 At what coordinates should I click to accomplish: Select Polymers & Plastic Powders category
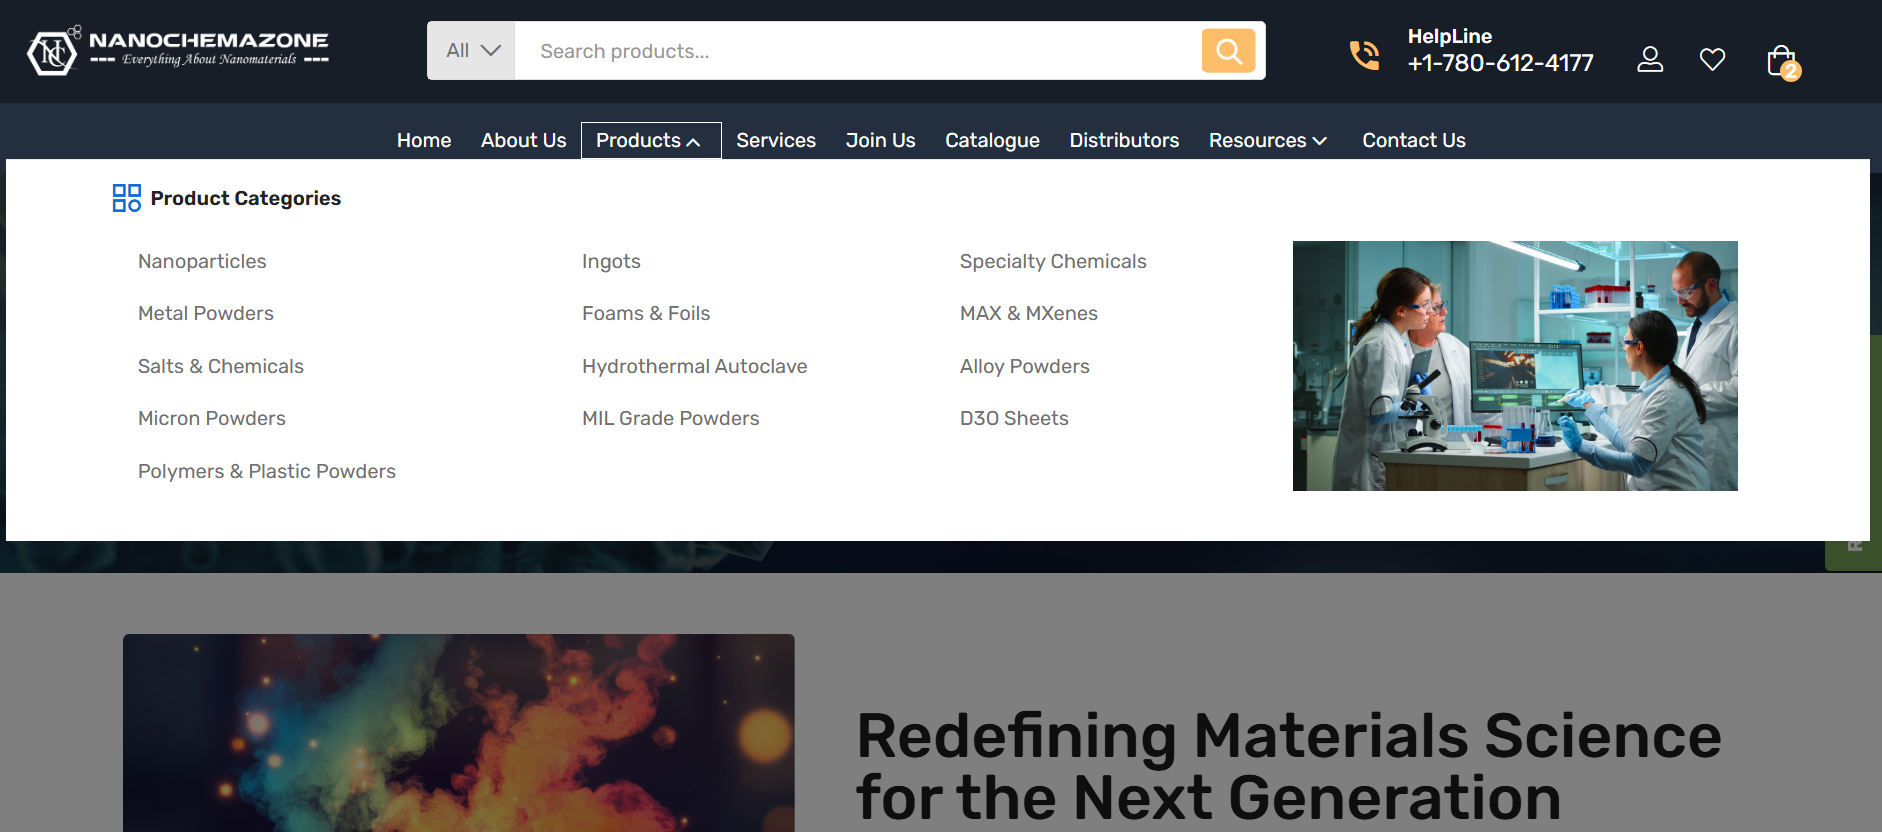tap(267, 471)
